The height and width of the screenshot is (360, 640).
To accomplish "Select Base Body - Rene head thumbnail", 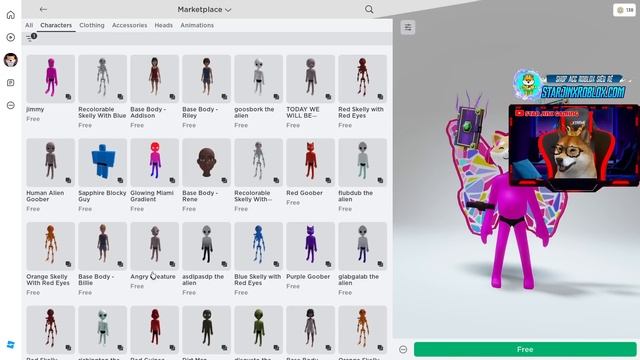I will 207,162.
